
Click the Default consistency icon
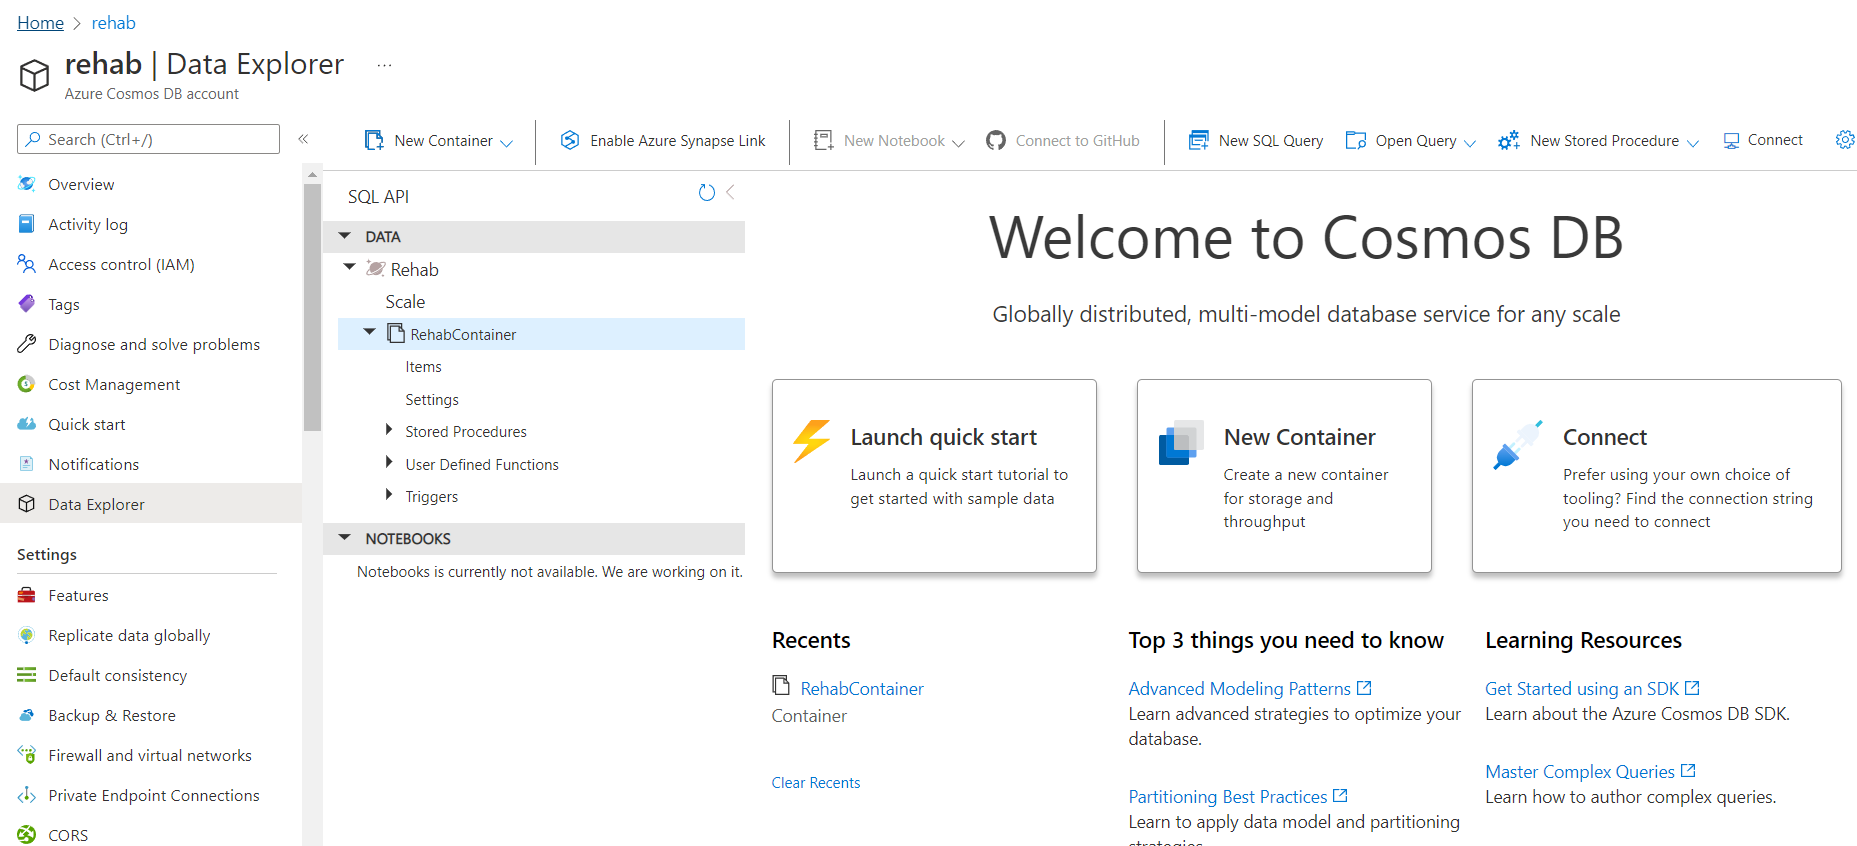tap(27, 675)
